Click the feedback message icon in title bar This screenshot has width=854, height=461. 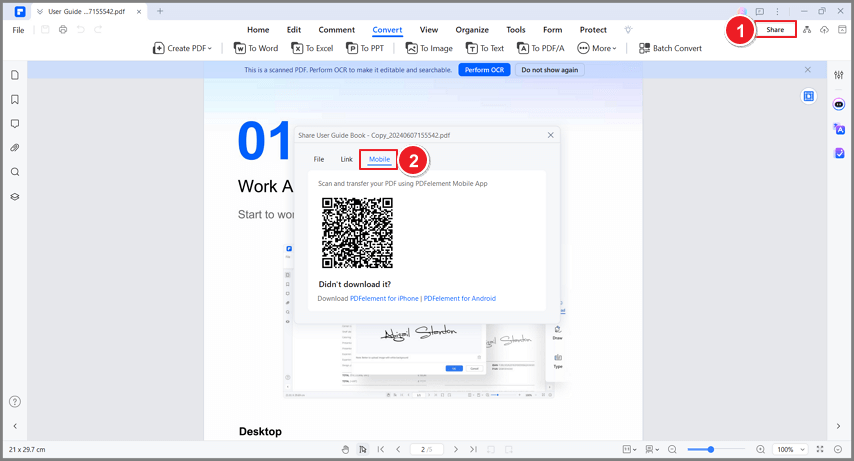coord(760,11)
